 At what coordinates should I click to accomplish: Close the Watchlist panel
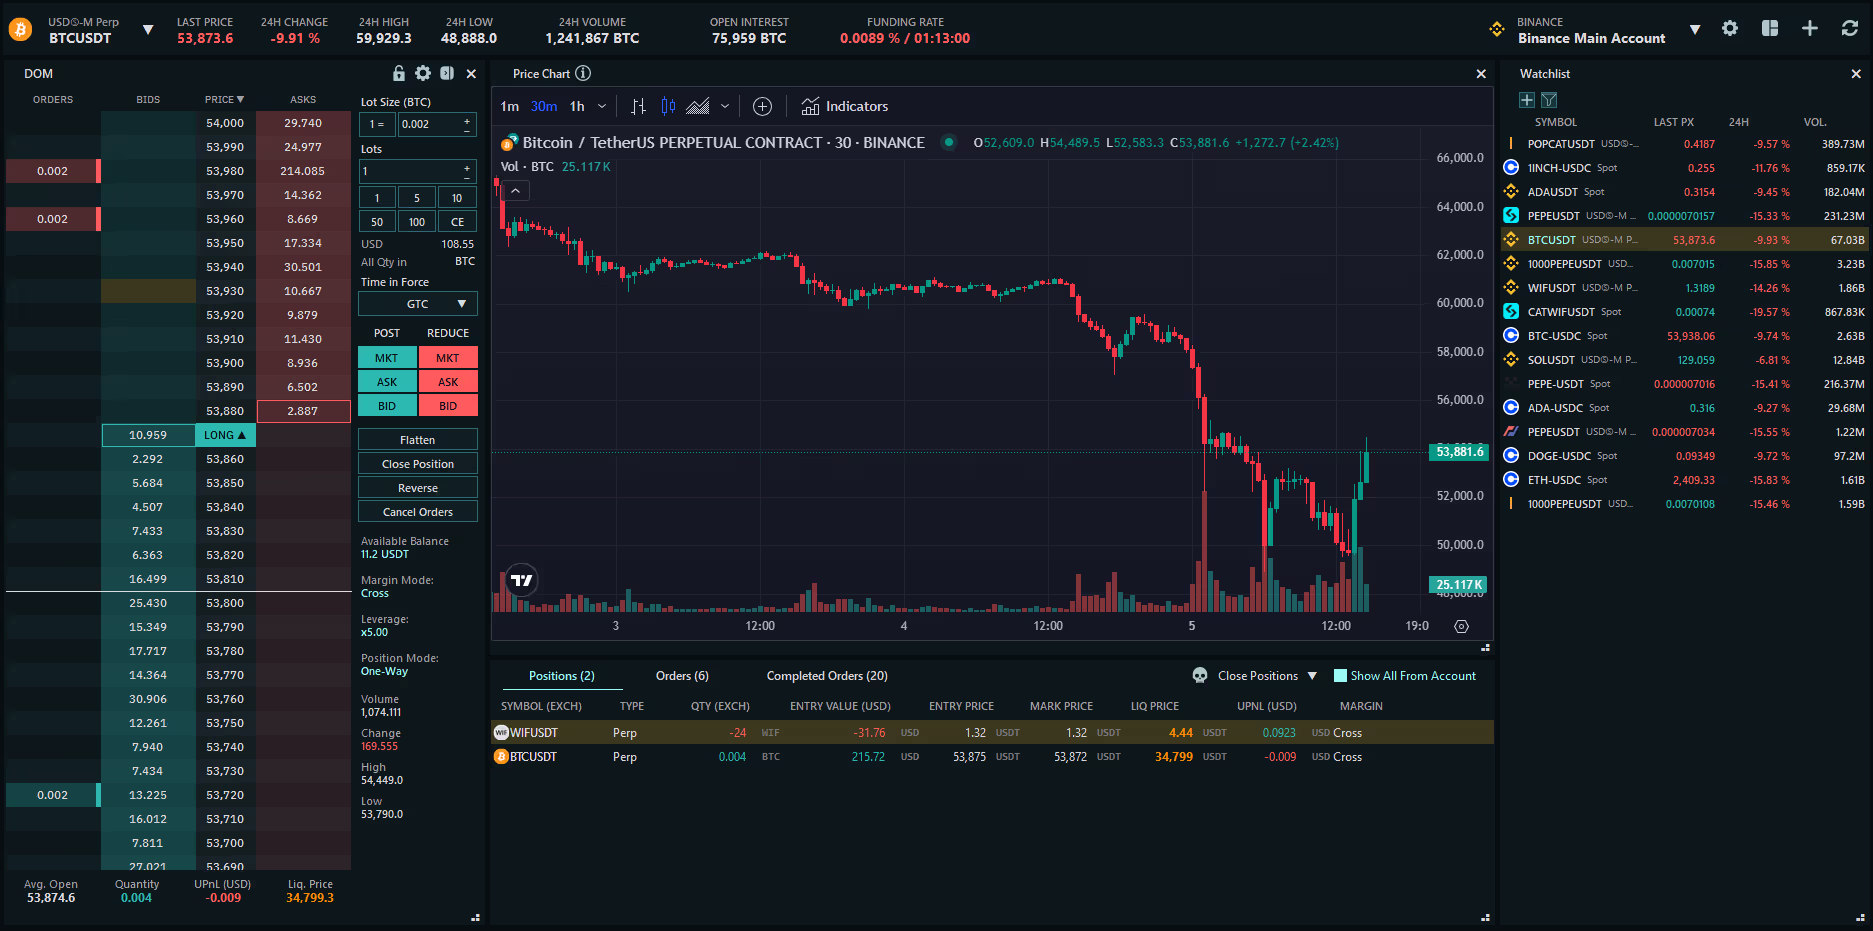[1856, 73]
